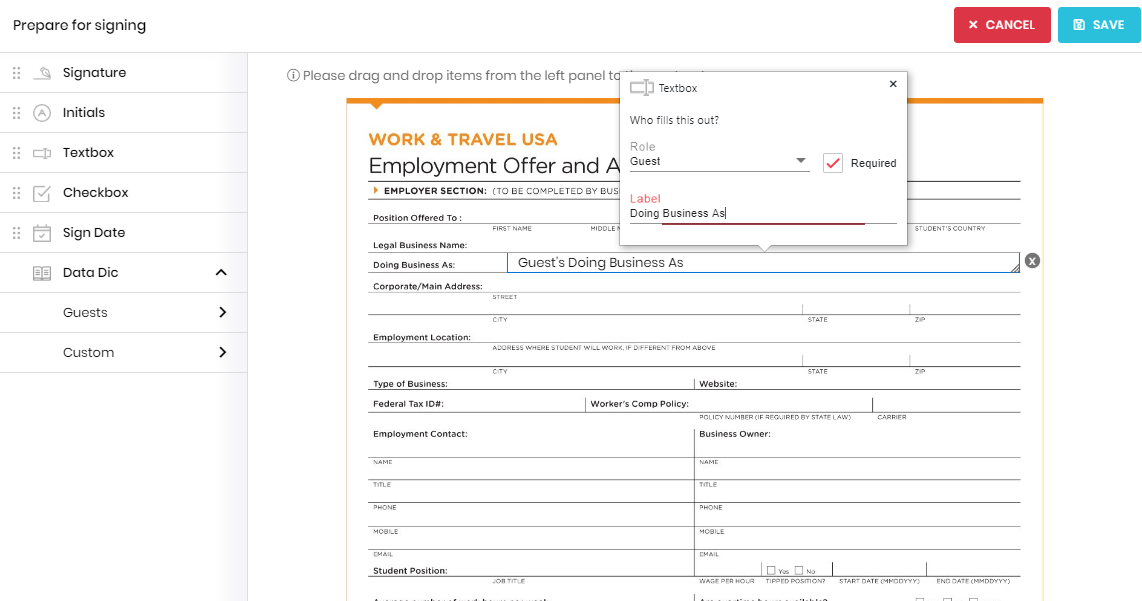Tick the No tipped position checkbox
1142x601 pixels.
point(799,570)
